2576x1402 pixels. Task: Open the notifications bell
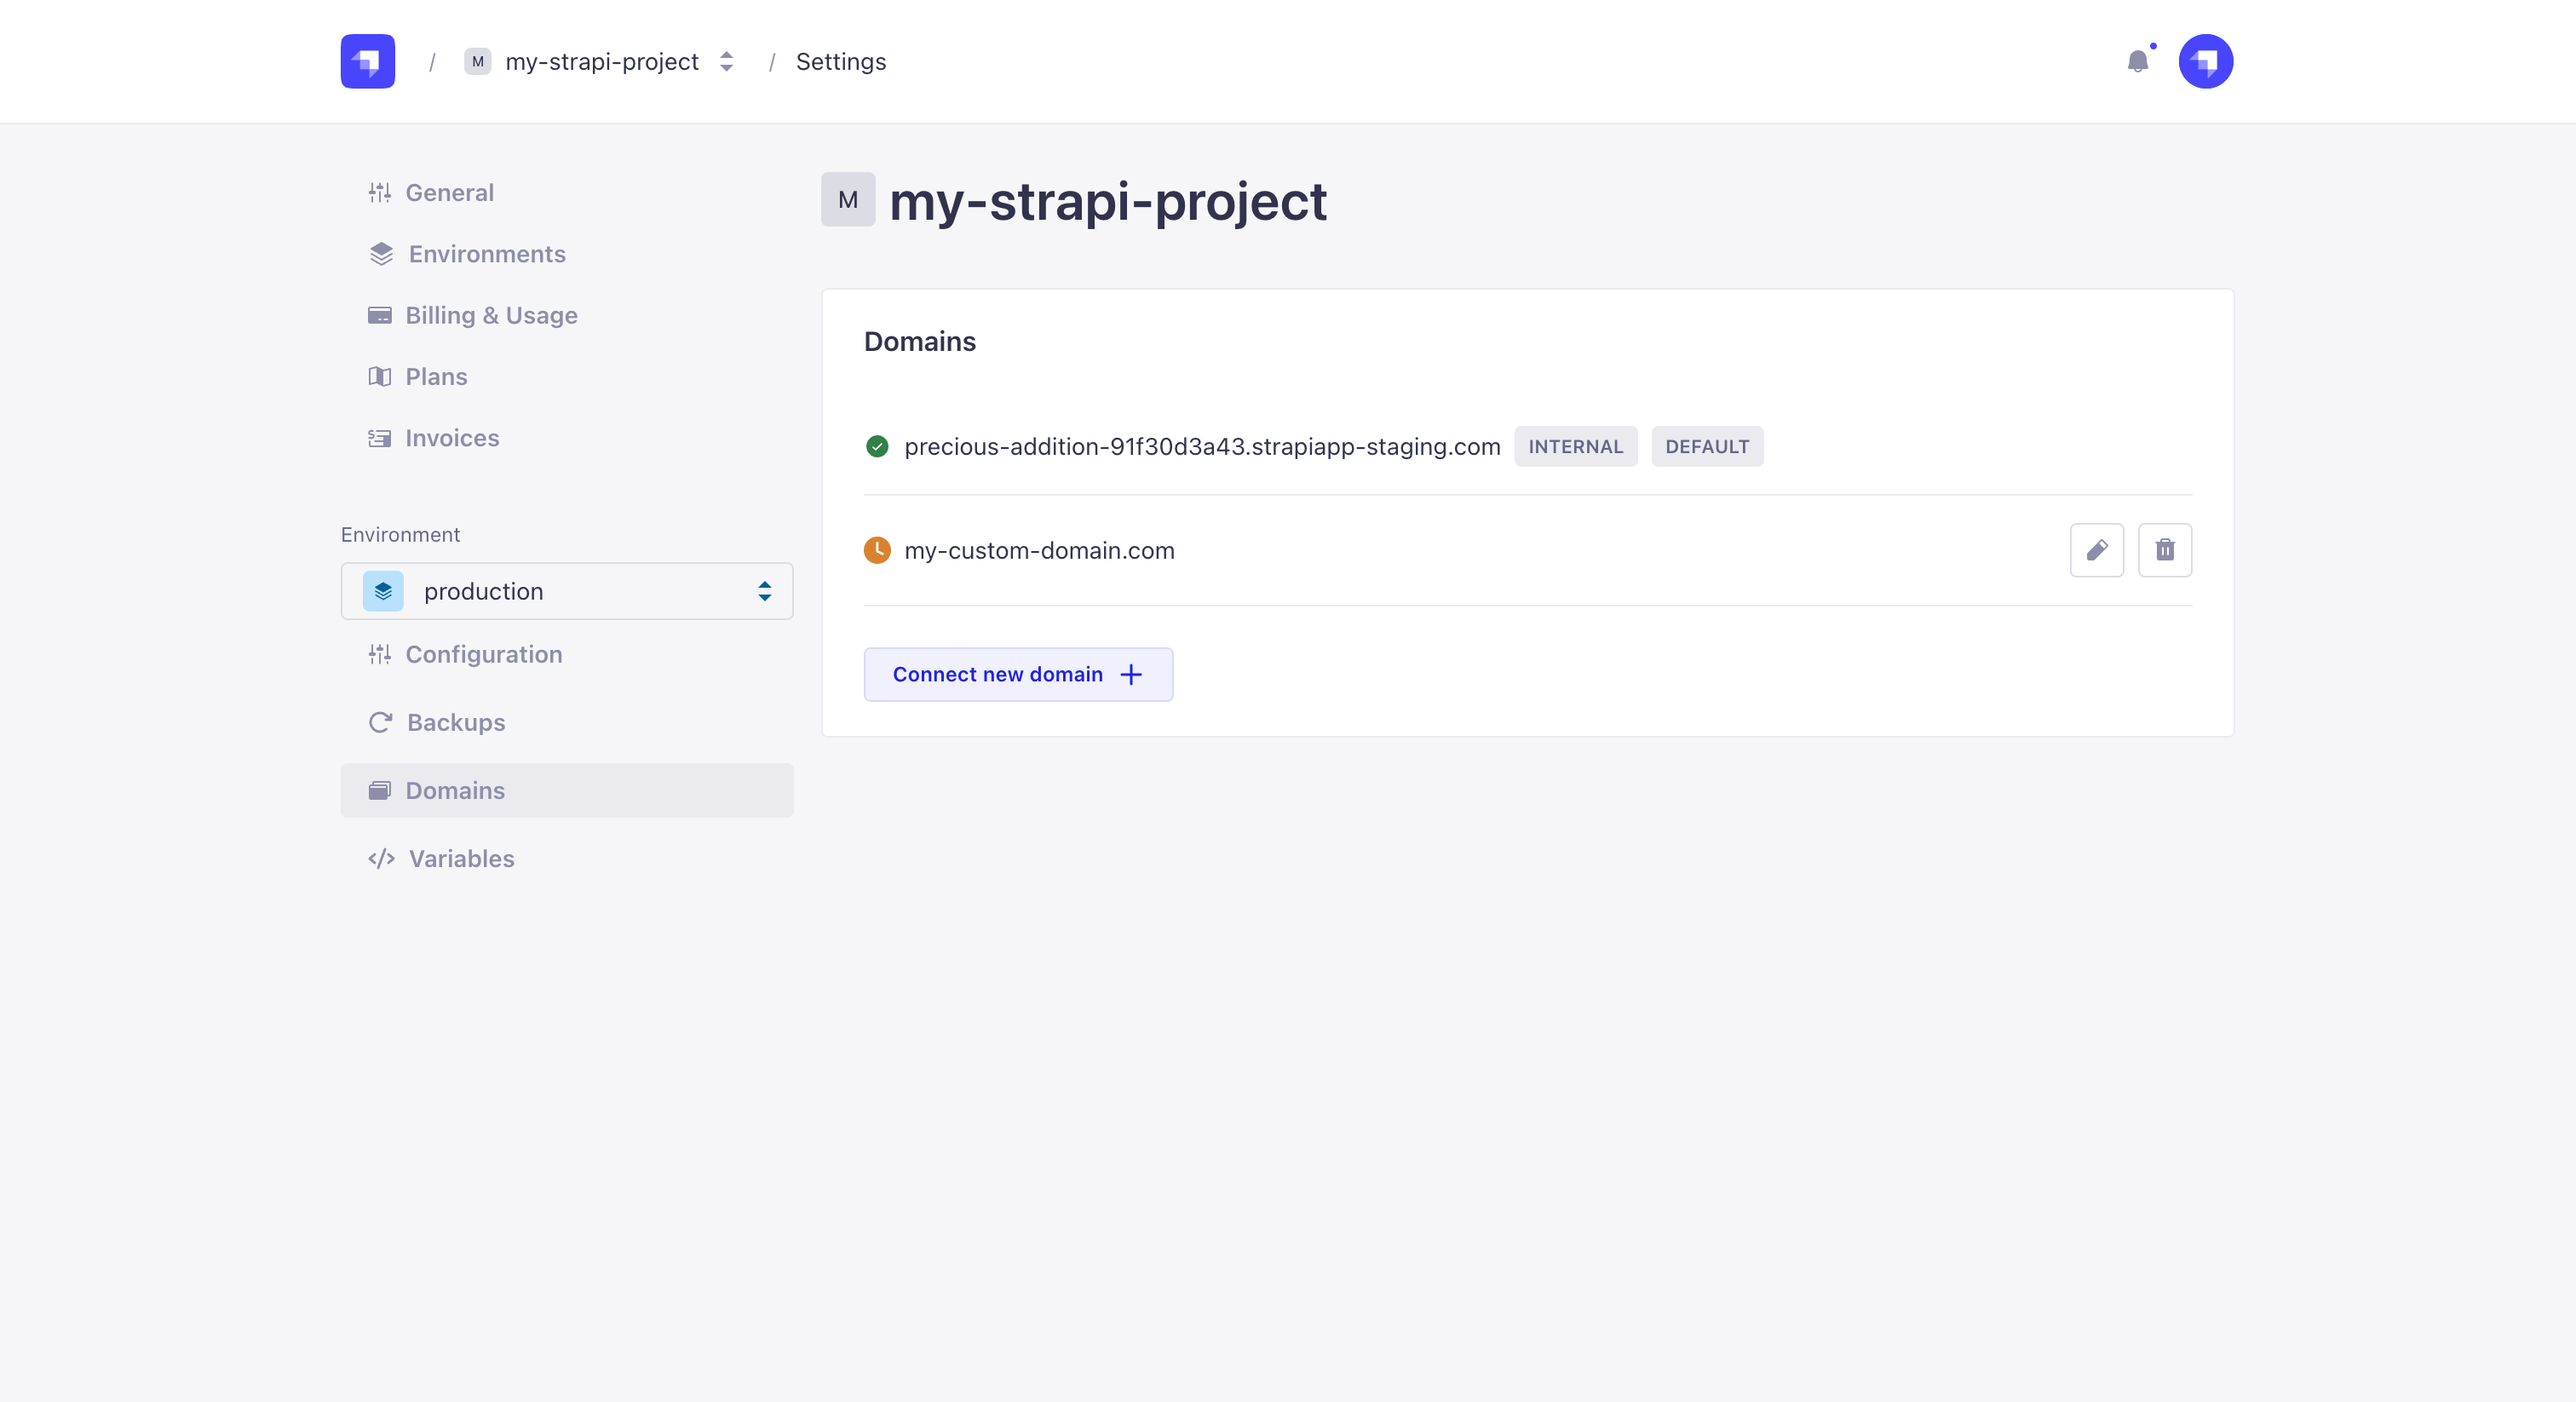2139,61
